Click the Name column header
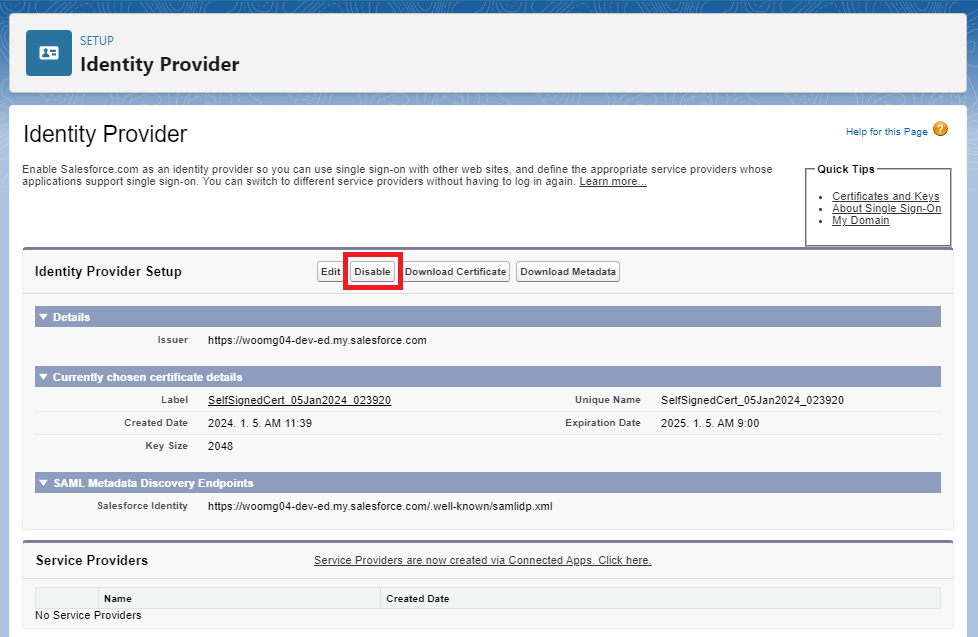978x637 pixels. pos(118,598)
